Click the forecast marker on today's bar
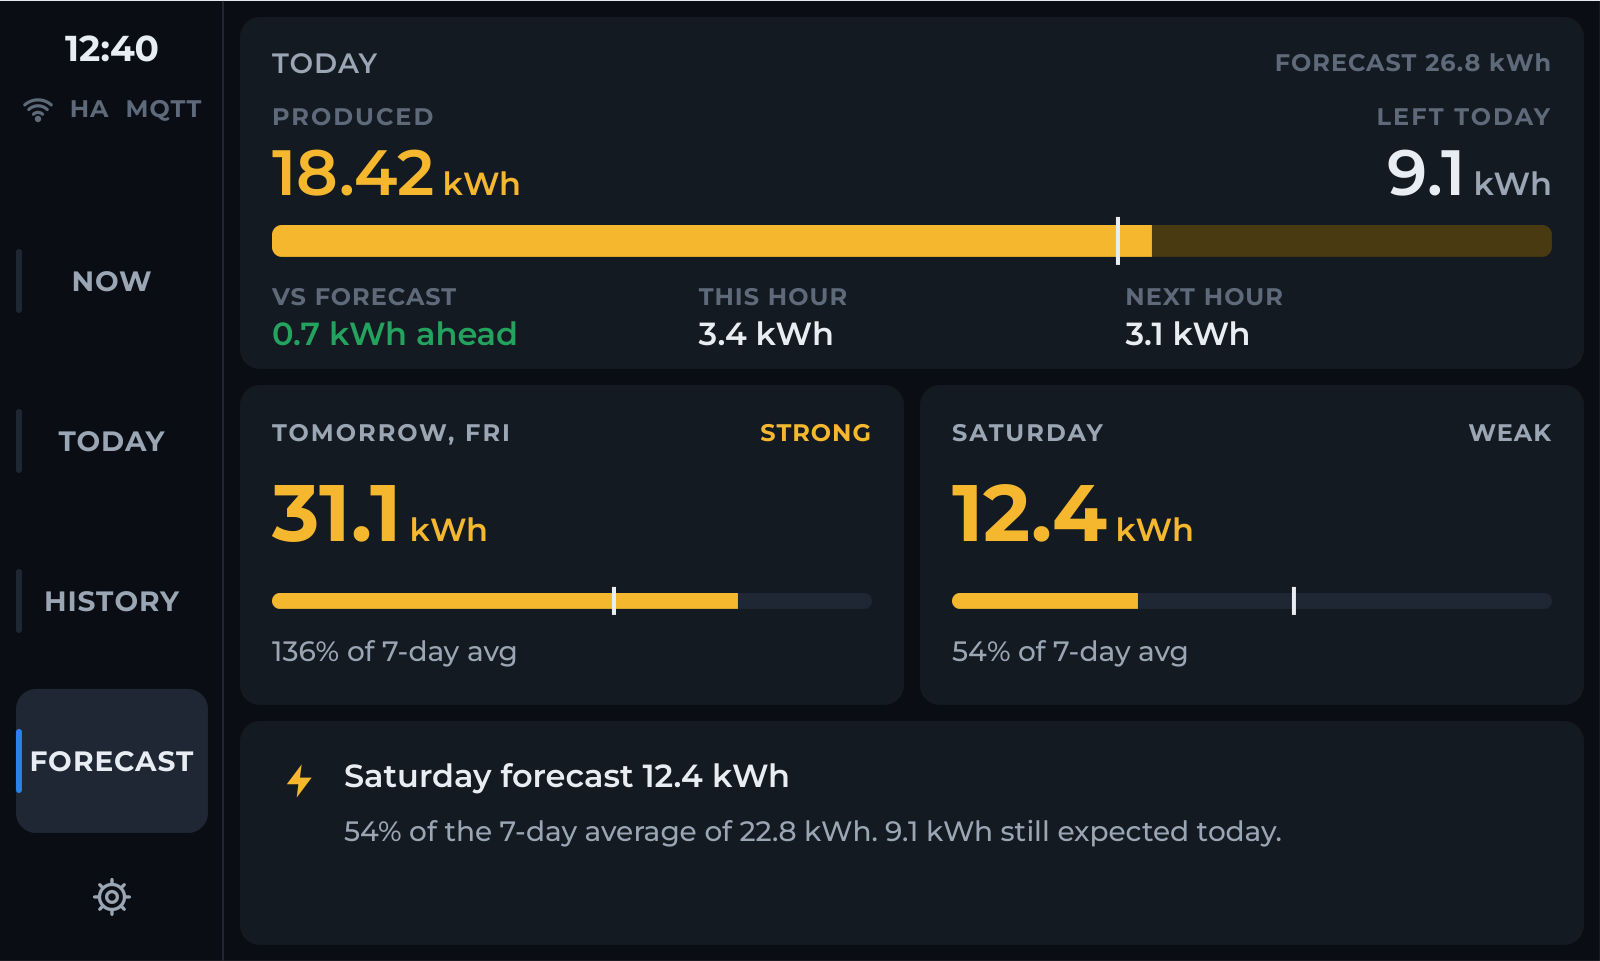1600x961 pixels. pyautogui.click(x=1118, y=241)
